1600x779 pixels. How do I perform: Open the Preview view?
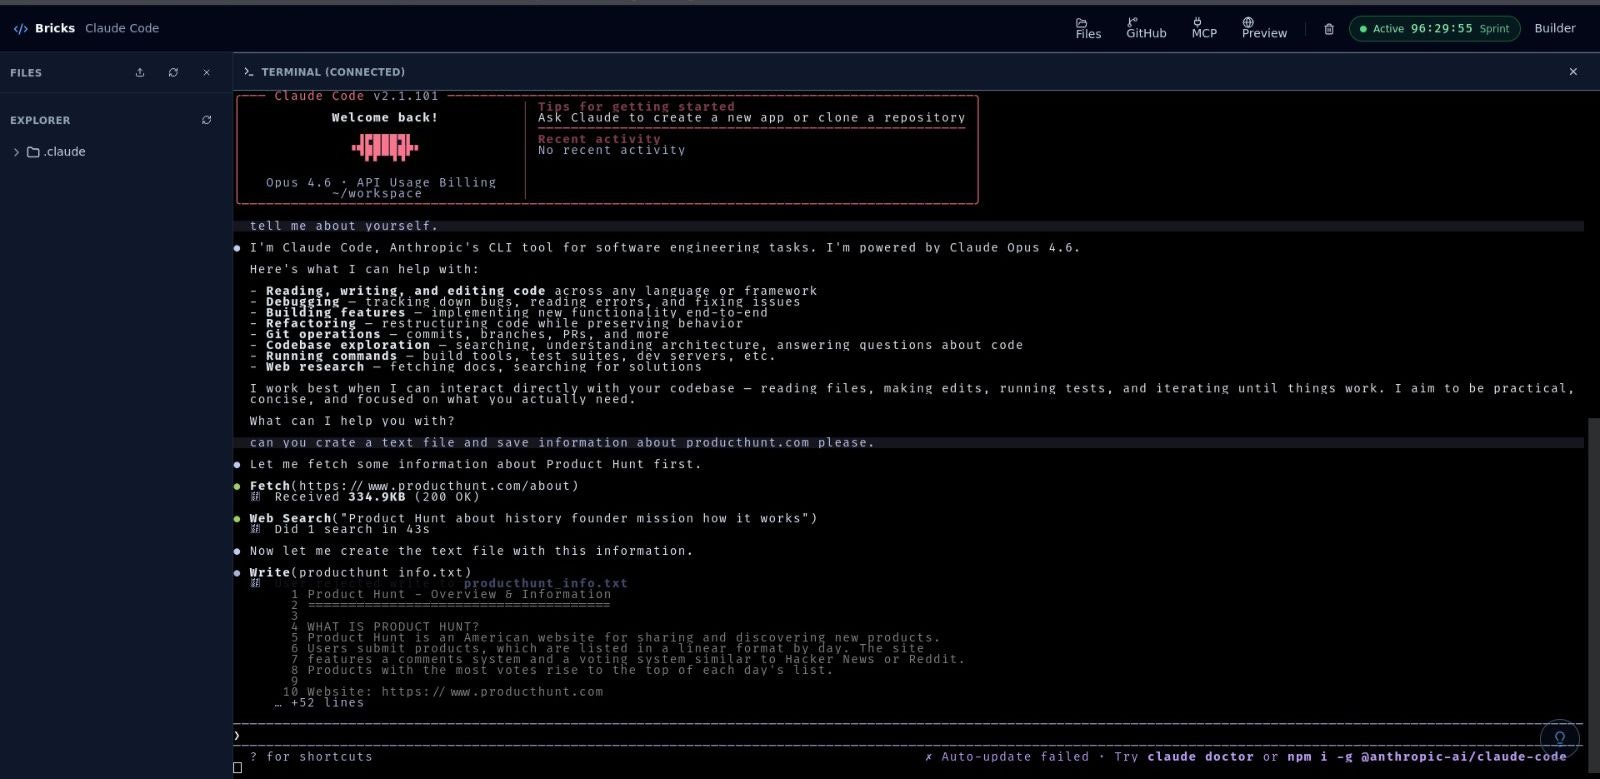click(1264, 28)
